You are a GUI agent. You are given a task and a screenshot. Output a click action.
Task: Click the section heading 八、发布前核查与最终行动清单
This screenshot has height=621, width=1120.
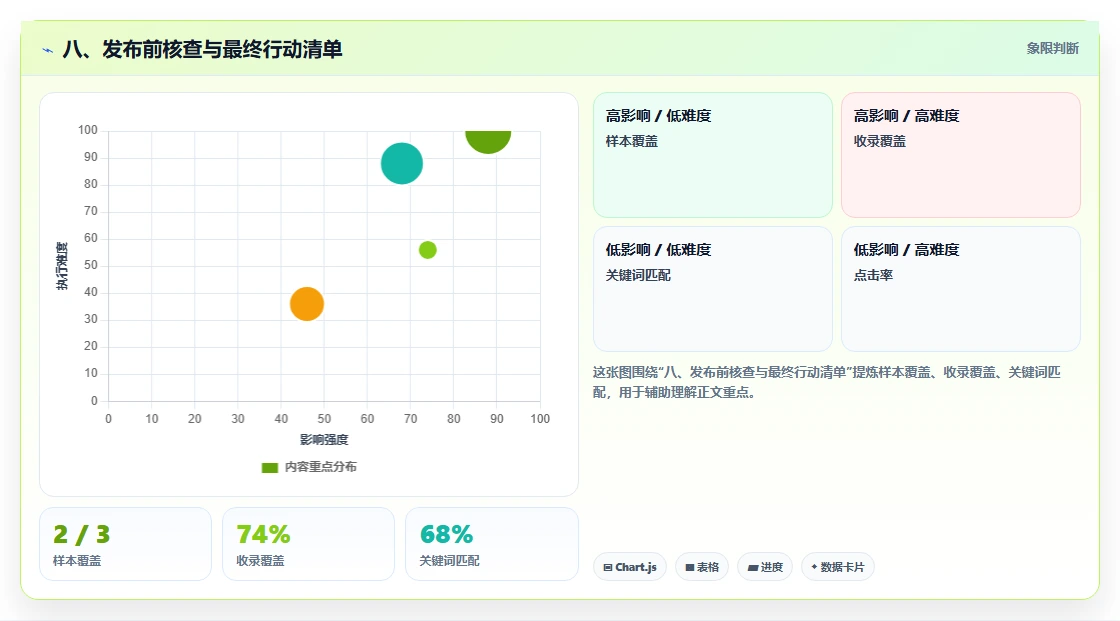coord(202,49)
